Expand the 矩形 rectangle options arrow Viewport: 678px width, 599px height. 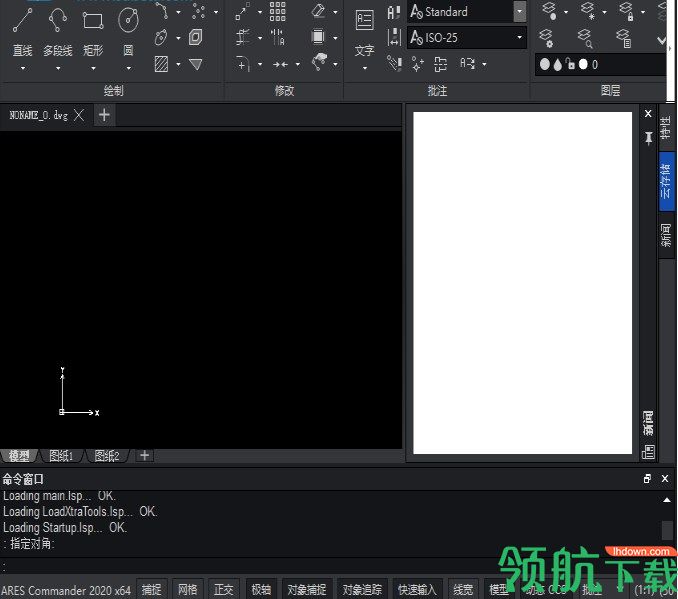tap(93, 68)
